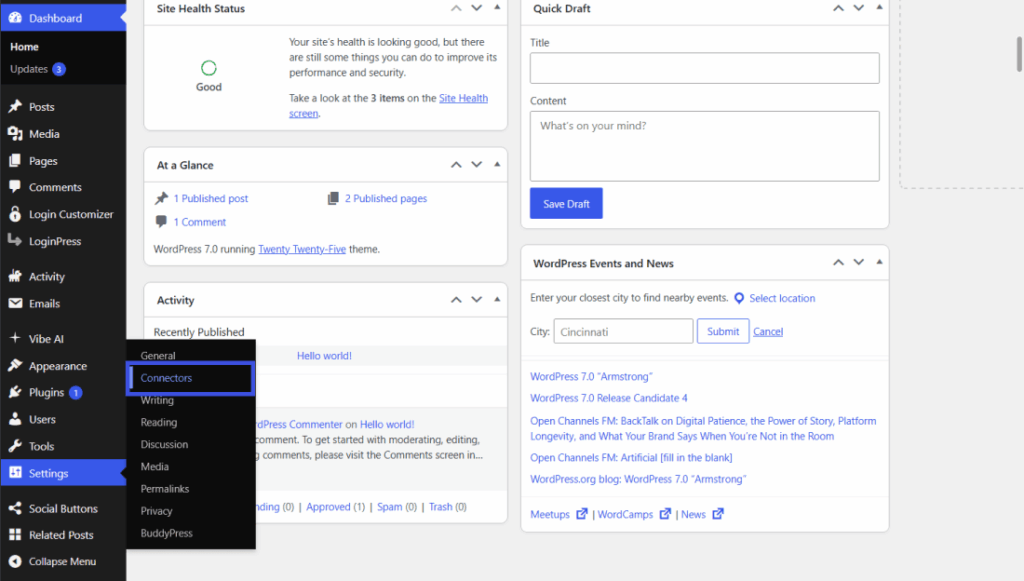Click the Appearance paintbrush icon
1024x581 pixels.
15,366
